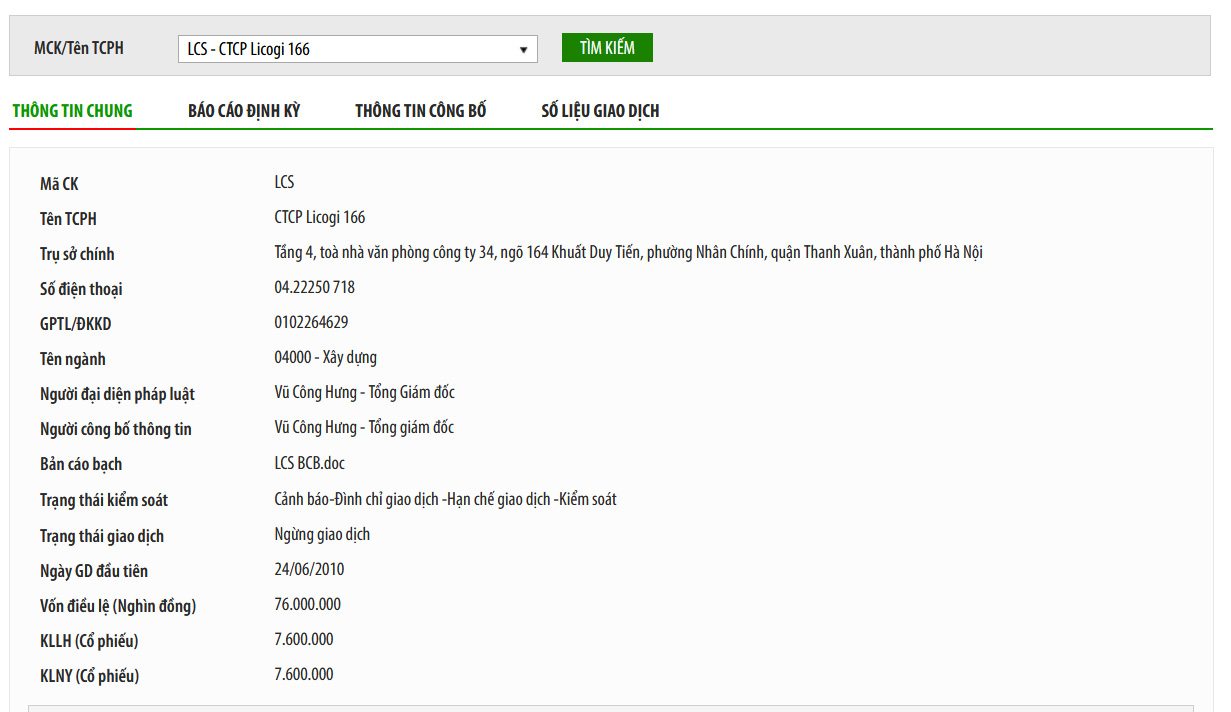Click the Người đại diện pháp luật label
The width and height of the screenshot is (1231, 712).
point(117,394)
